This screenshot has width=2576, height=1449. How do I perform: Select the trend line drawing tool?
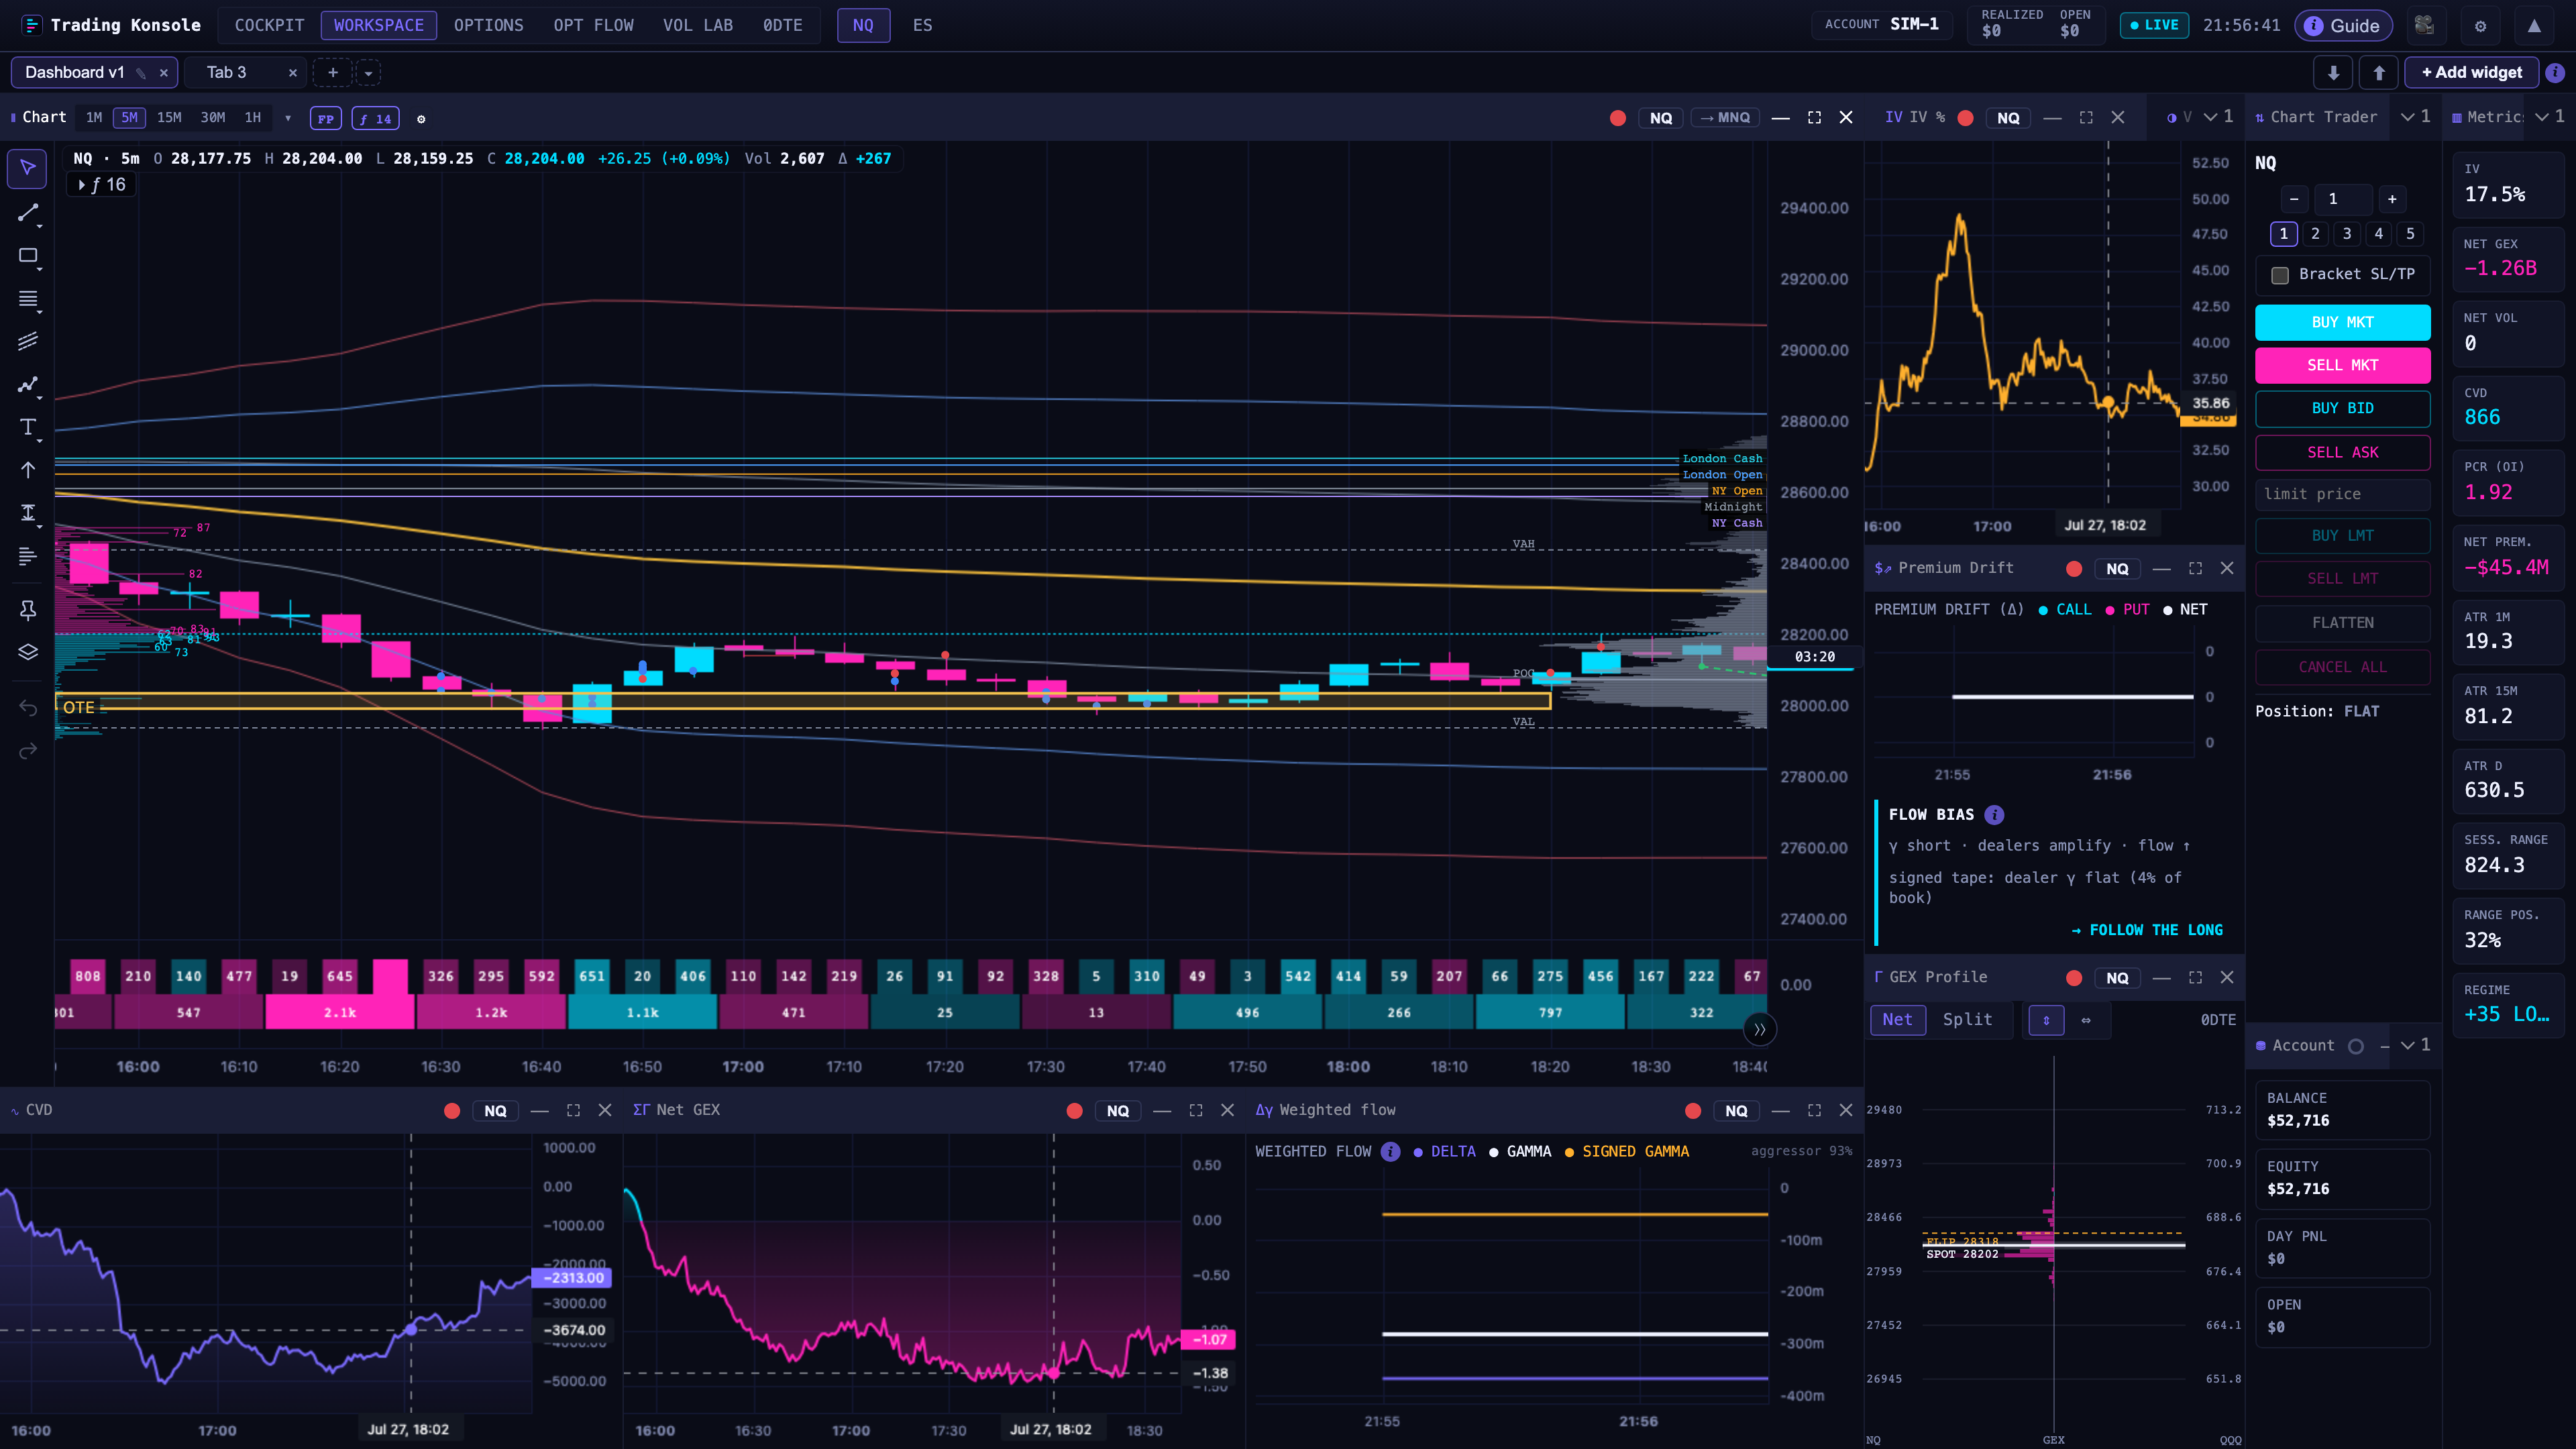[x=27, y=212]
